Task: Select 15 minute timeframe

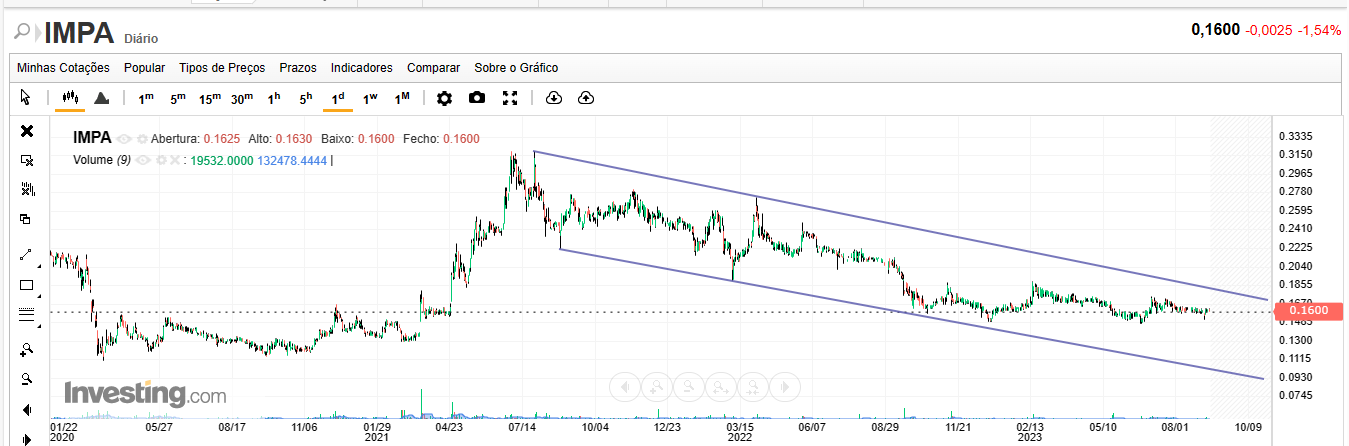Action: click(x=210, y=98)
